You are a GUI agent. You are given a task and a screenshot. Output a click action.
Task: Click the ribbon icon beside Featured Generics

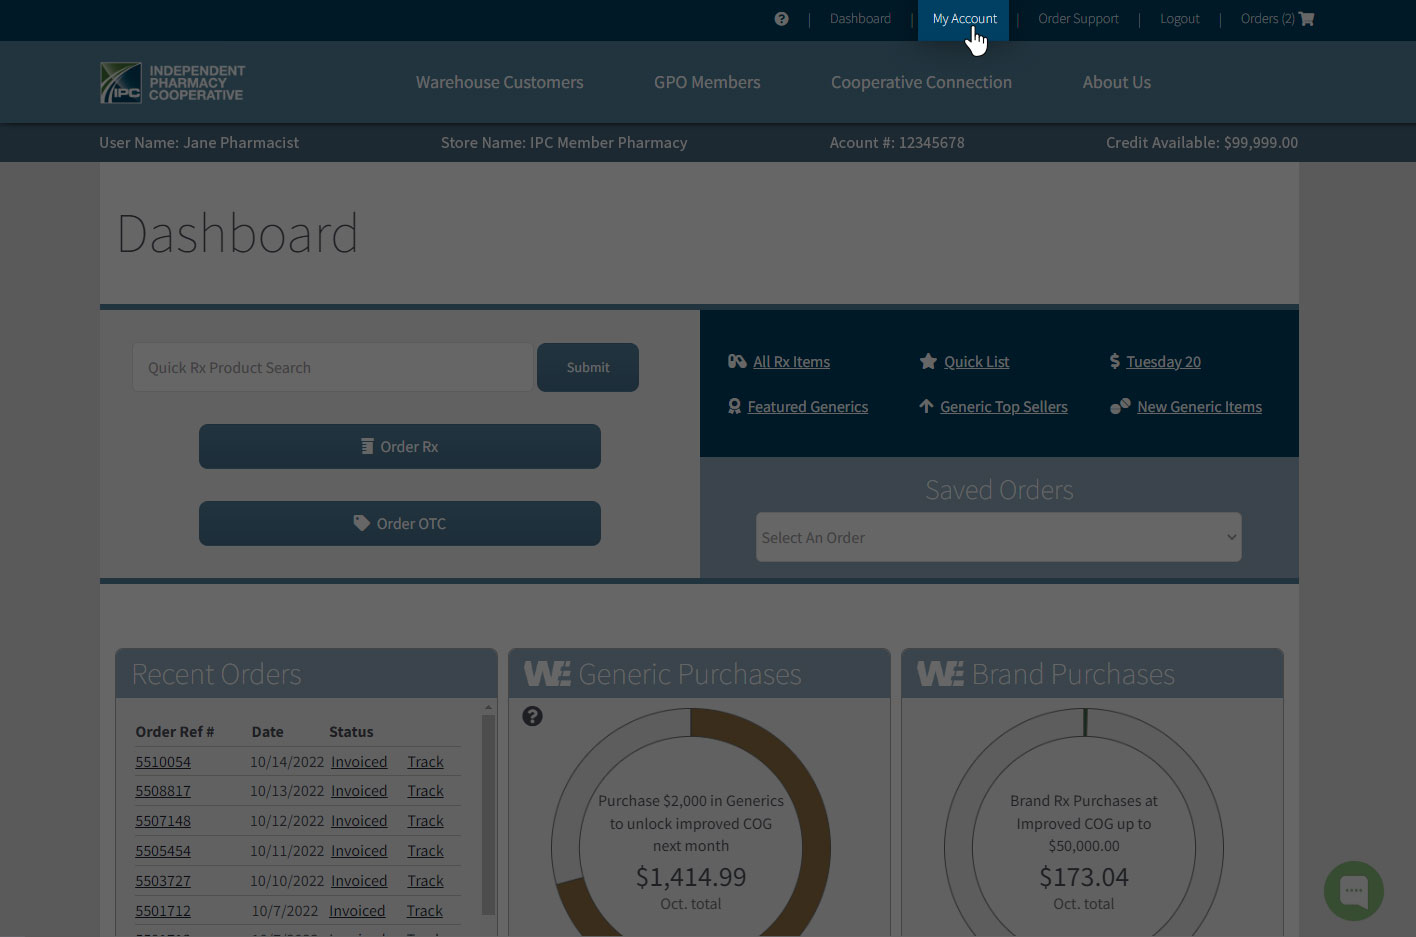pos(735,406)
